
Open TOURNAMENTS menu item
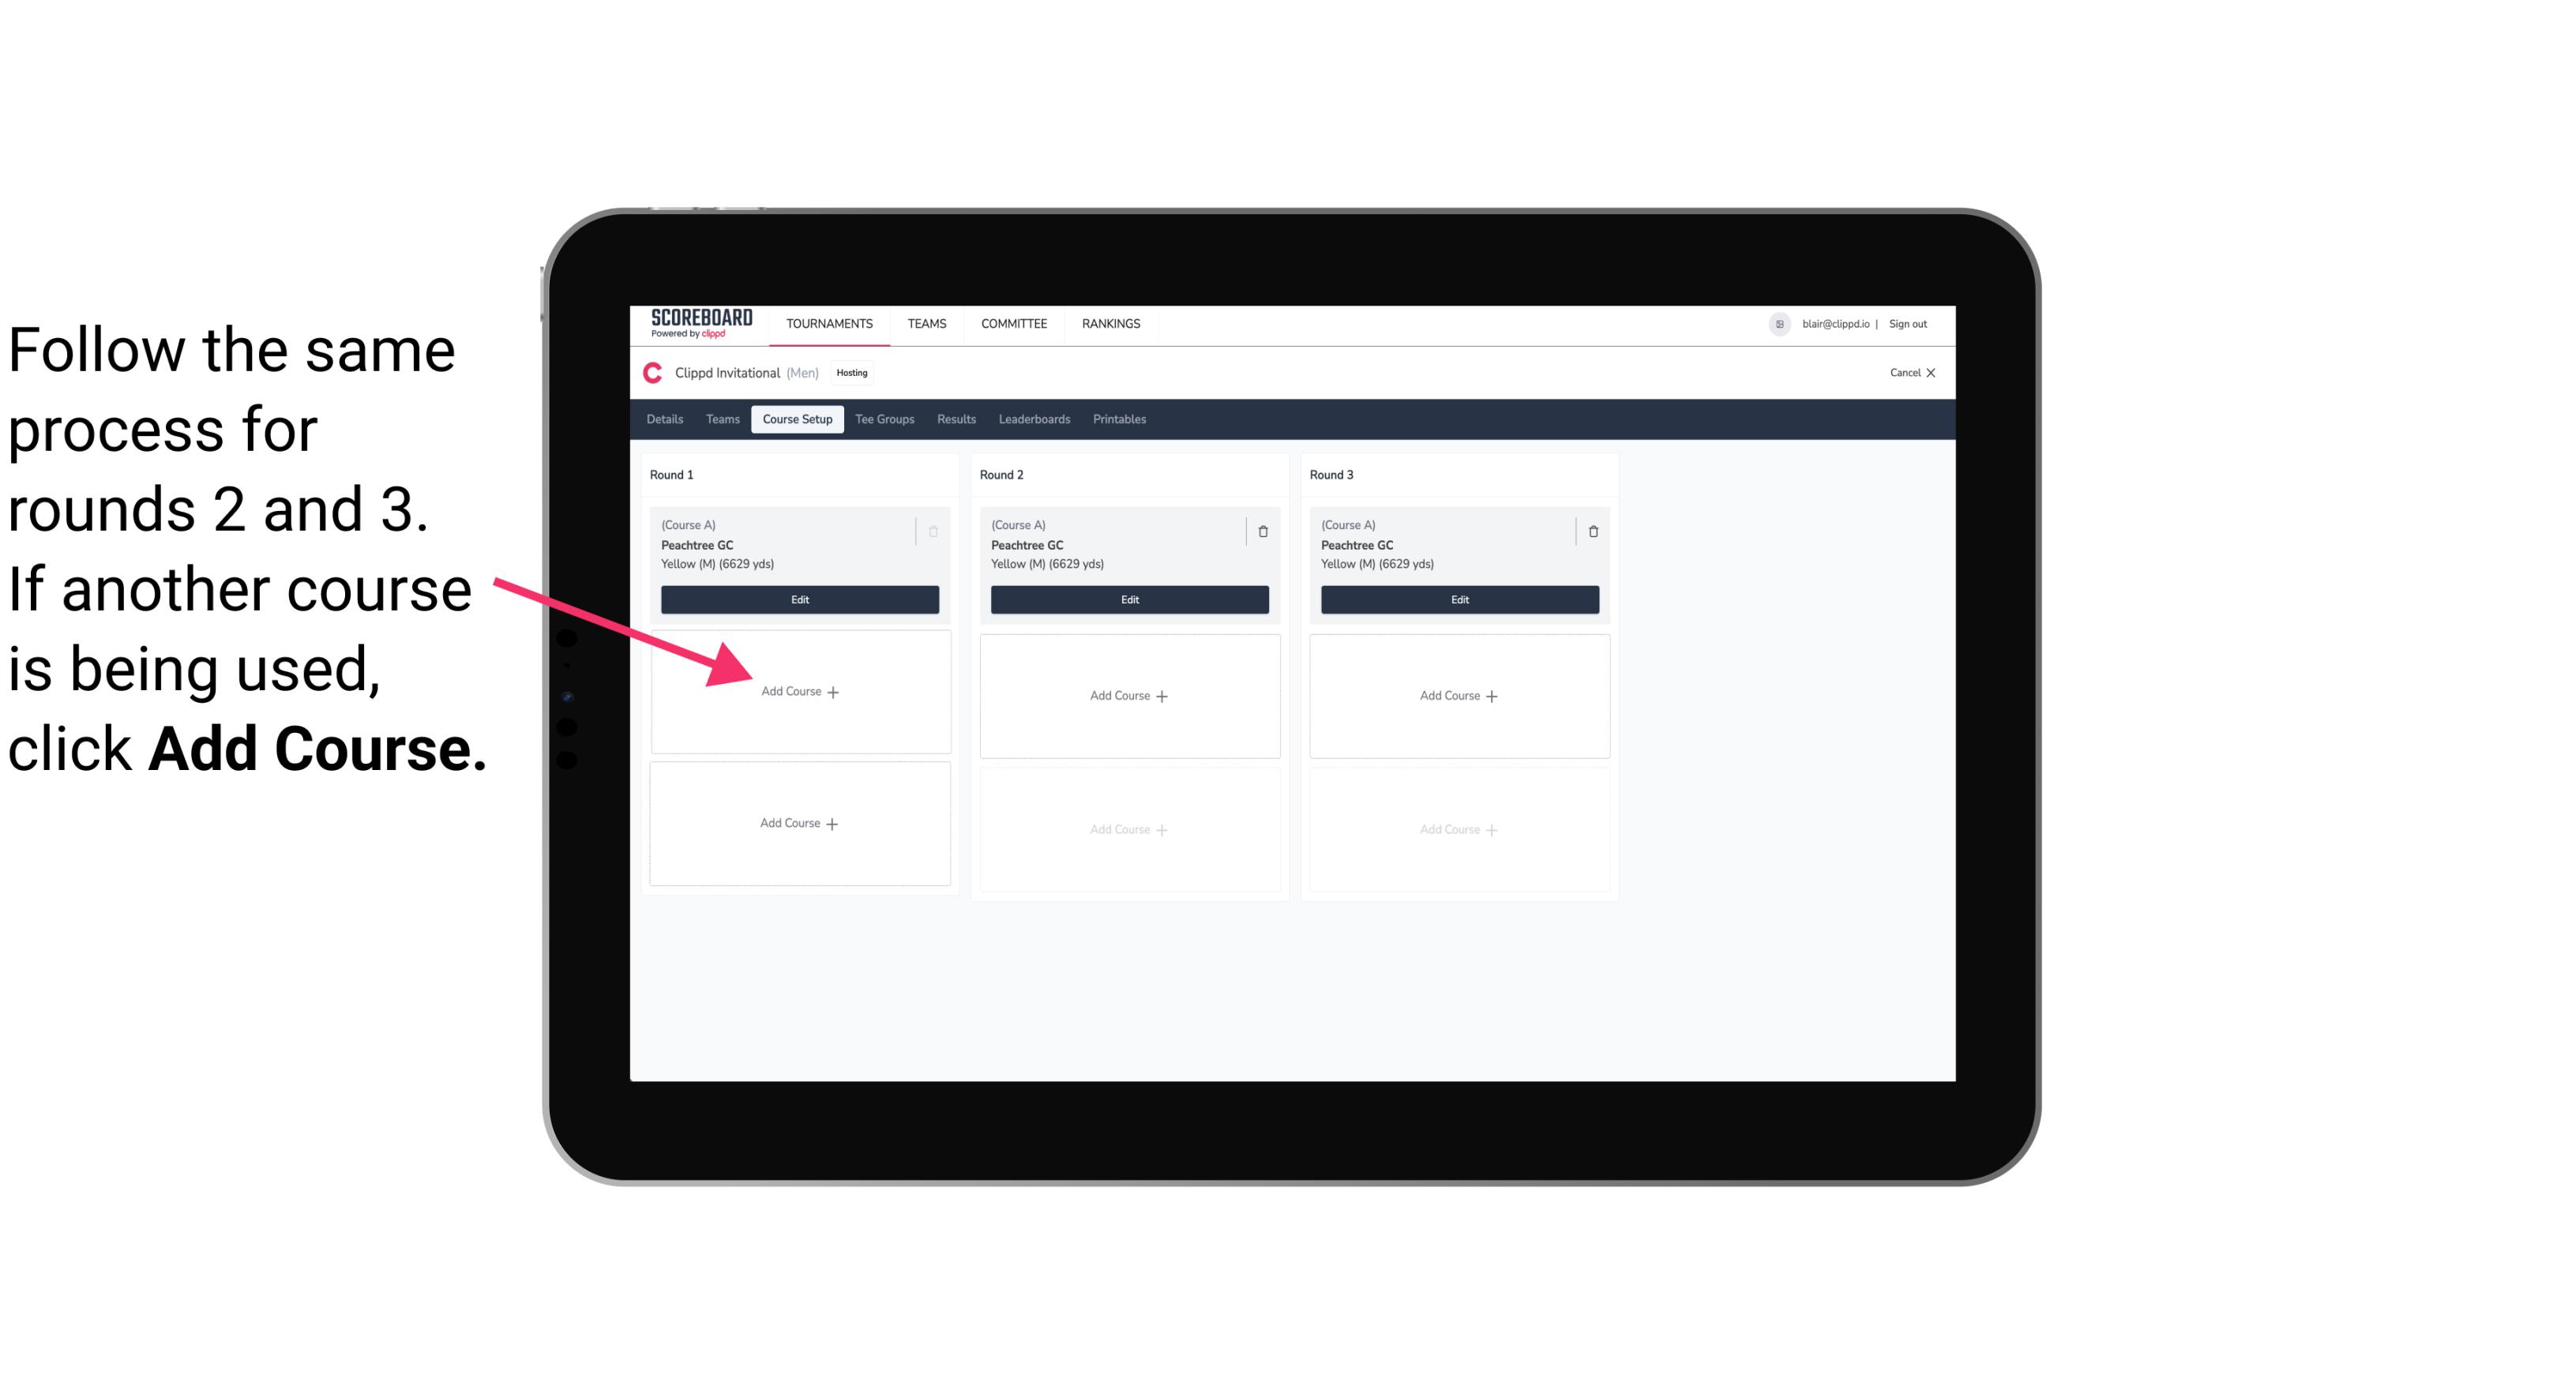tap(831, 322)
